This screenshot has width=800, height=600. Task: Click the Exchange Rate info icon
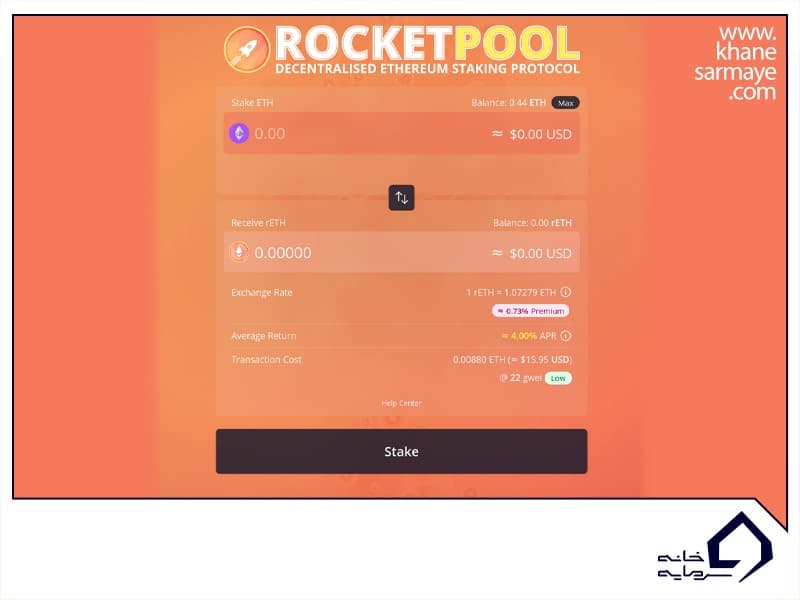[x=566, y=292]
